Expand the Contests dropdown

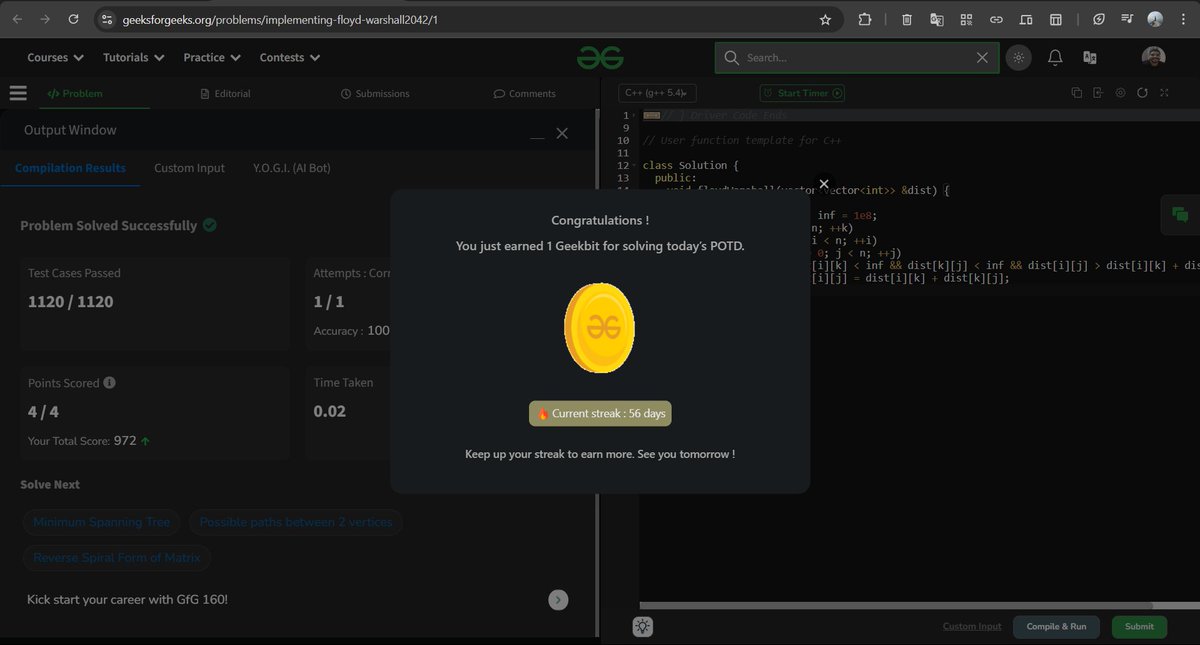click(x=290, y=58)
